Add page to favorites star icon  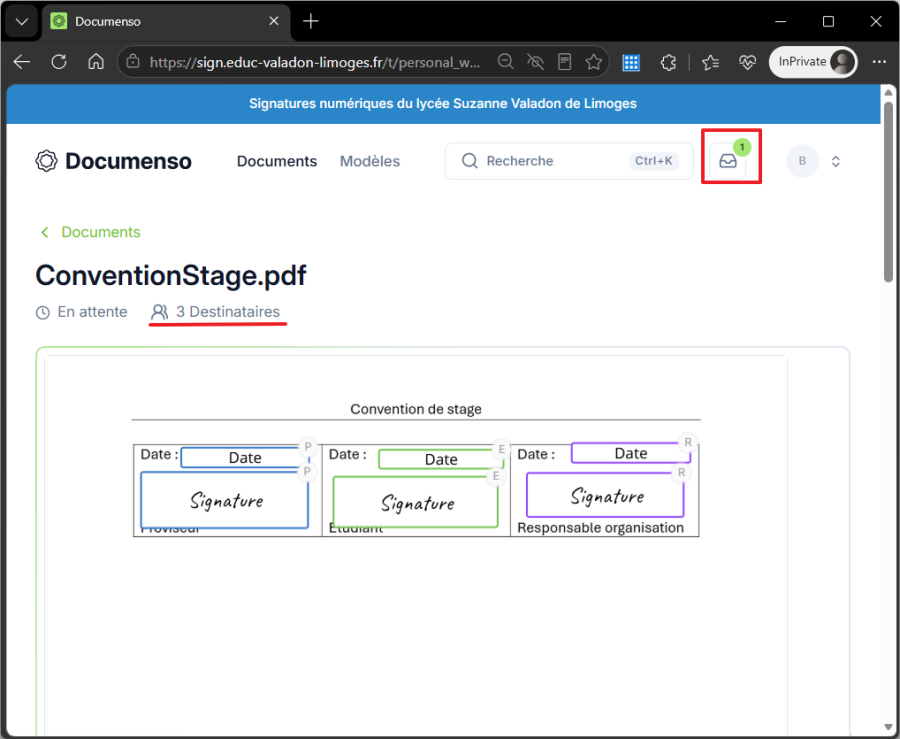coord(593,62)
